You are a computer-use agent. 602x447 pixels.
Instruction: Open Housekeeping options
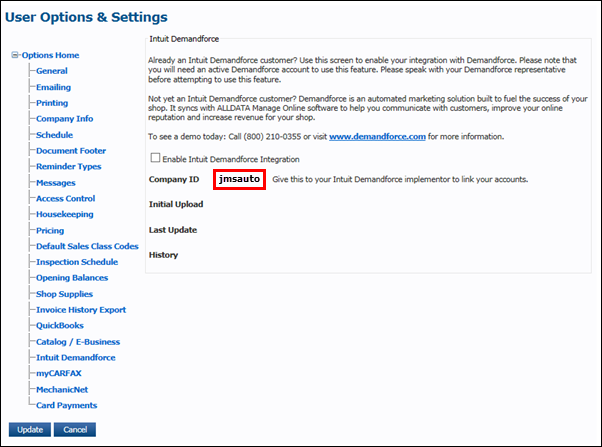click(x=65, y=214)
